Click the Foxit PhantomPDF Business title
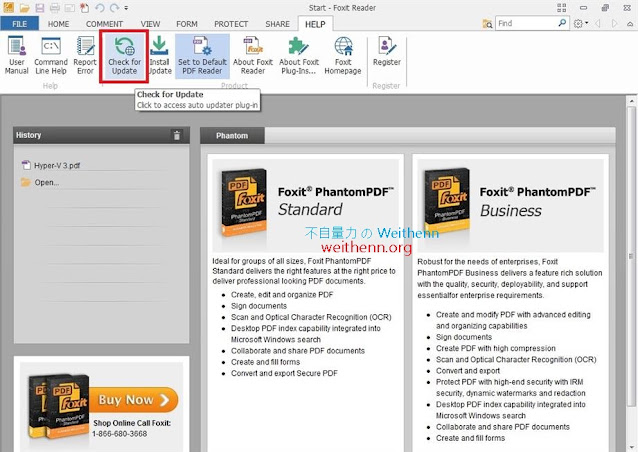The height and width of the screenshot is (452, 638). click(x=537, y=202)
